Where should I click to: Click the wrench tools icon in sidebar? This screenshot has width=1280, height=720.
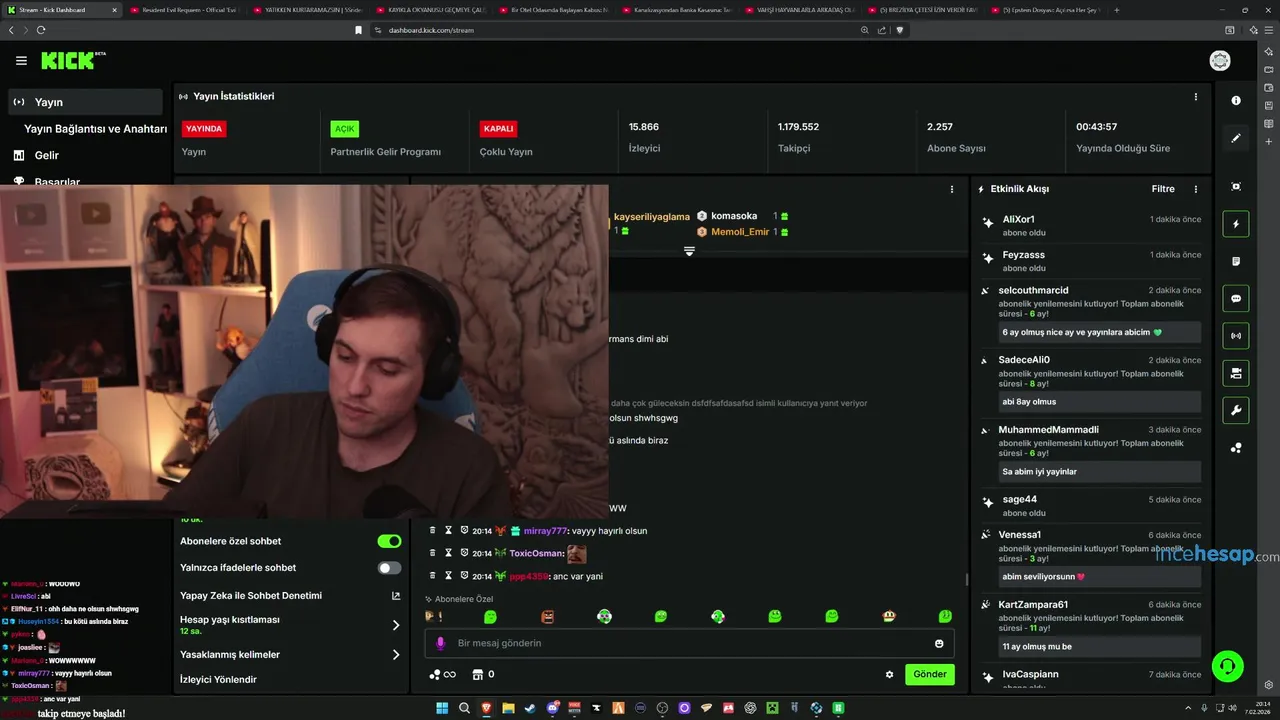coord(1236,410)
